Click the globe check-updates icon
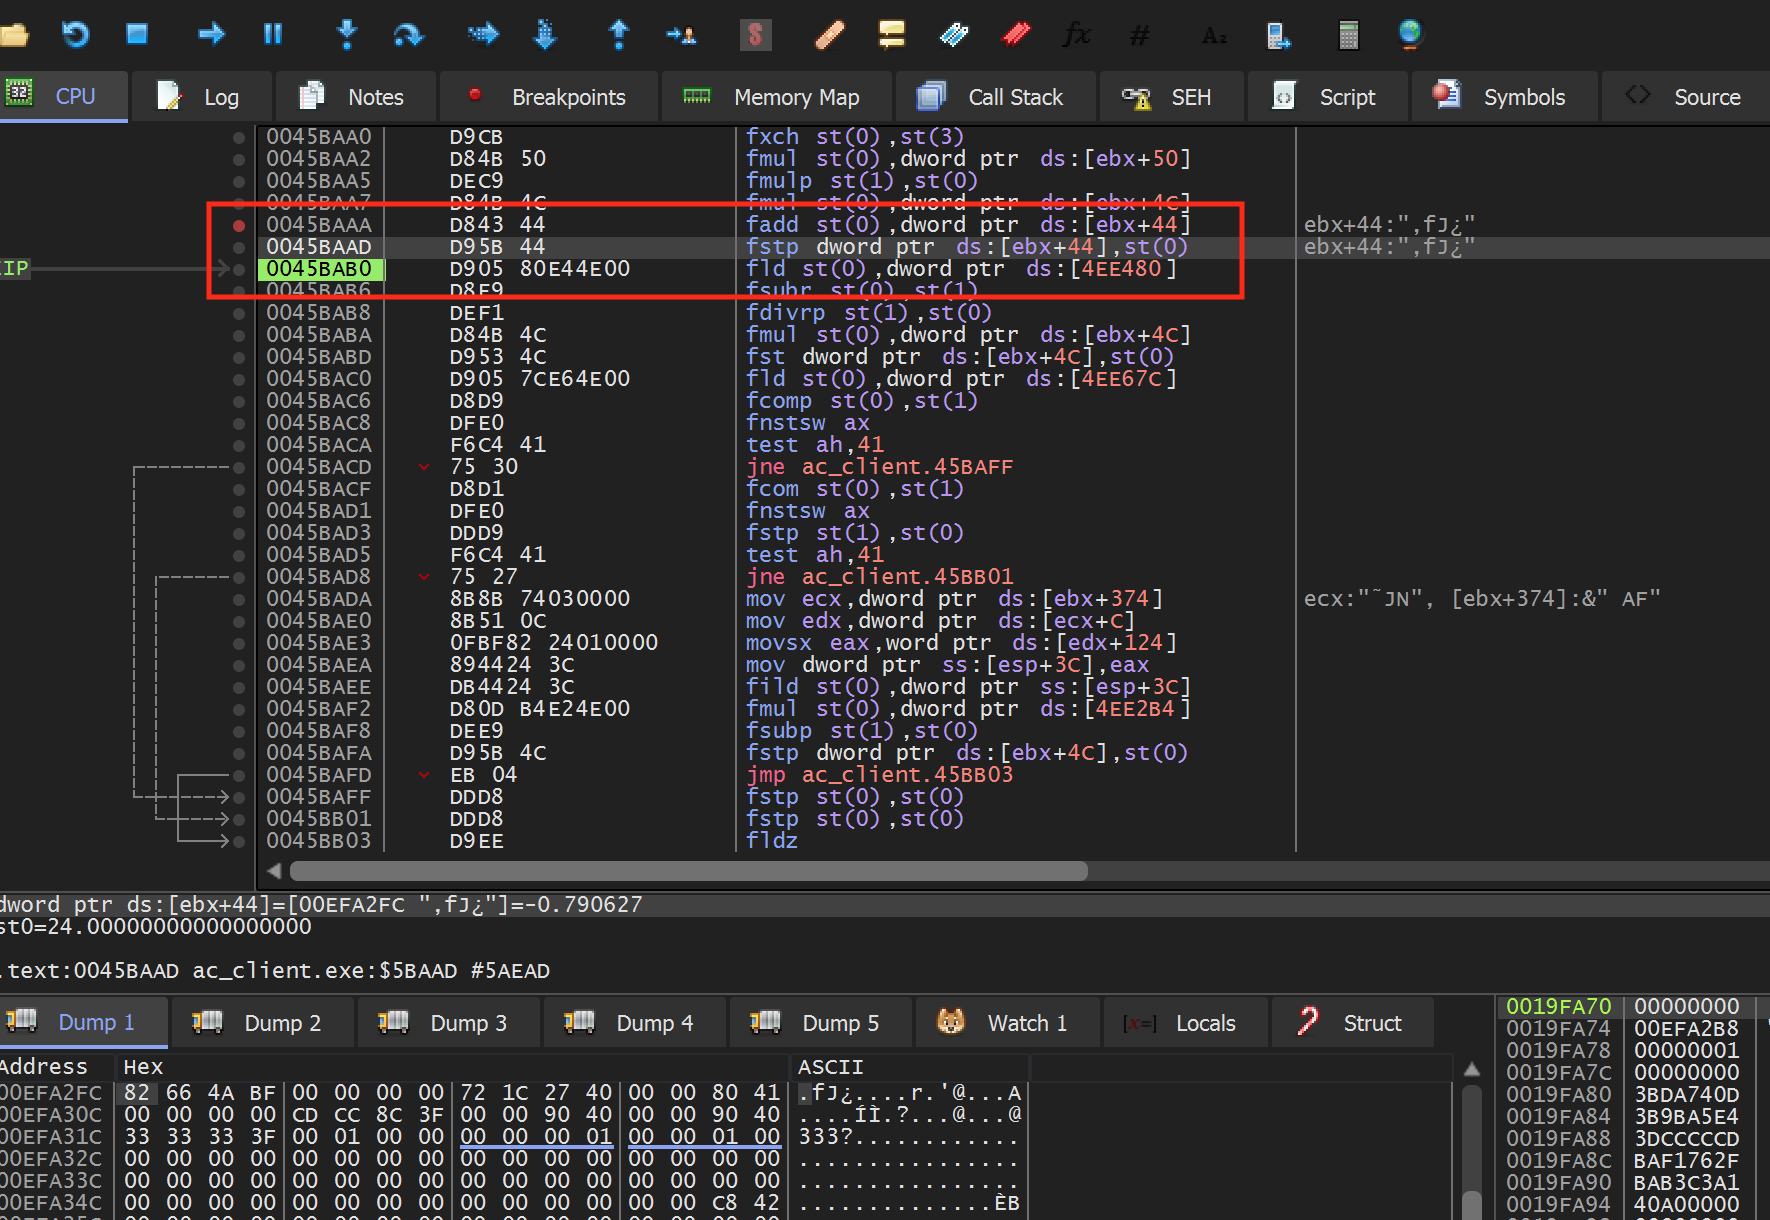The width and height of the screenshot is (1770, 1220). pyautogui.click(x=1410, y=35)
